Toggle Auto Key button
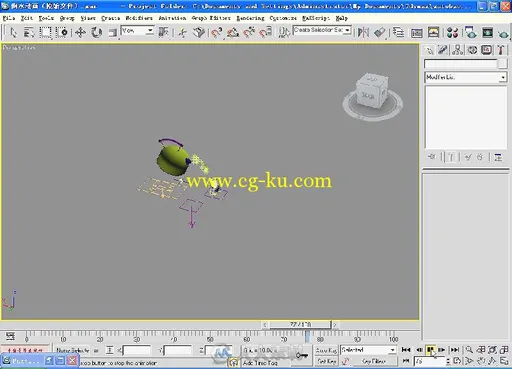This screenshot has height=369, width=512. (x=326, y=350)
